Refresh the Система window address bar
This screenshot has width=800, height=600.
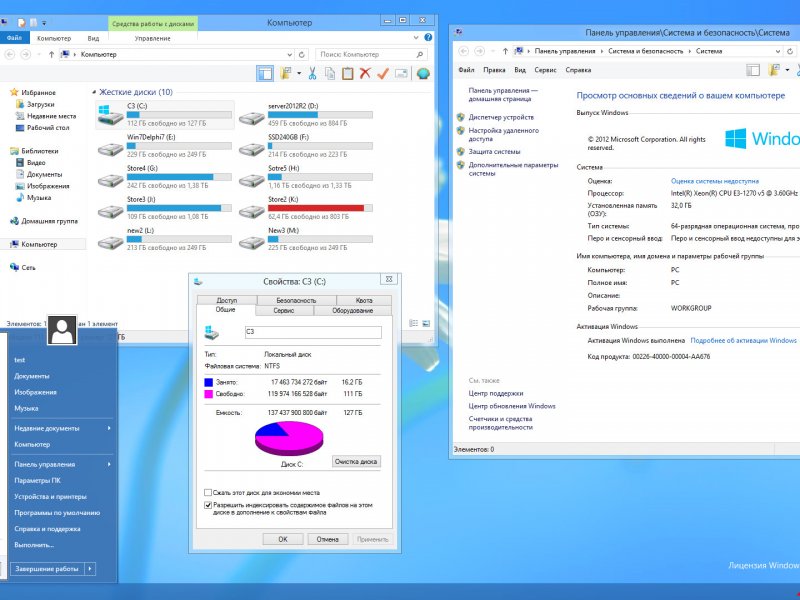tap(790, 51)
